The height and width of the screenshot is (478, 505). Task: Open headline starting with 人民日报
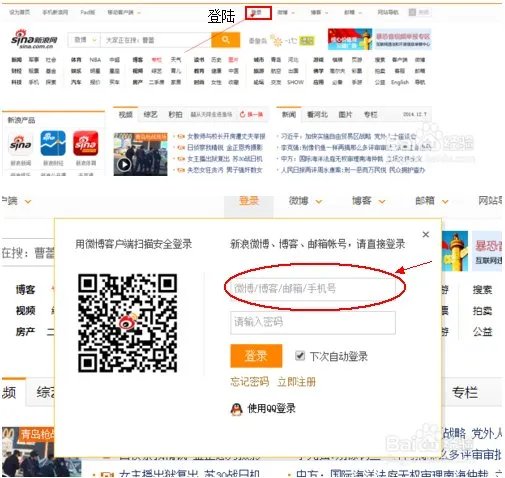click(353, 170)
